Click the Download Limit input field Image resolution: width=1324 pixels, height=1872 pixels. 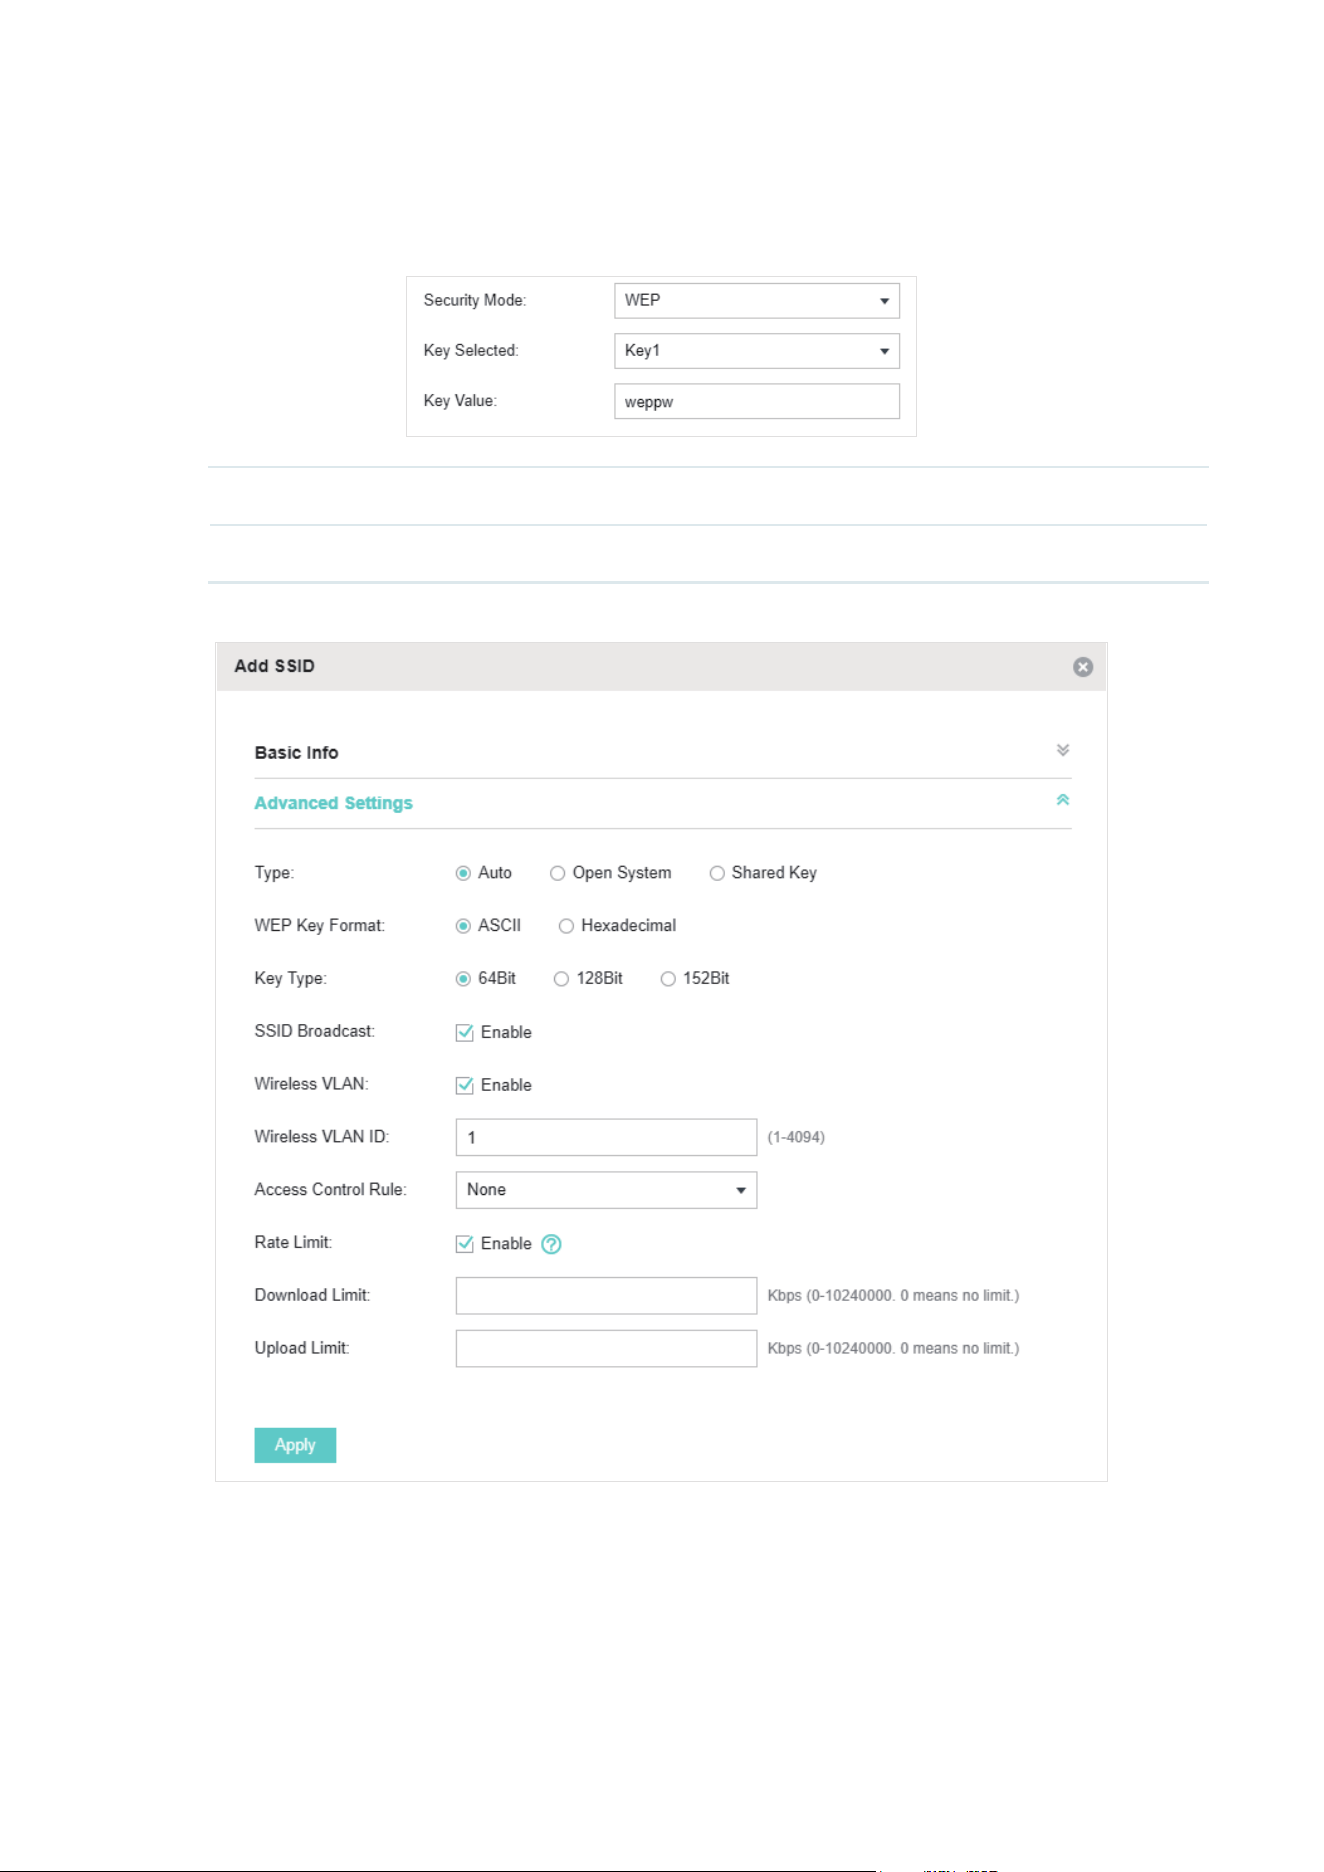(606, 1296)
